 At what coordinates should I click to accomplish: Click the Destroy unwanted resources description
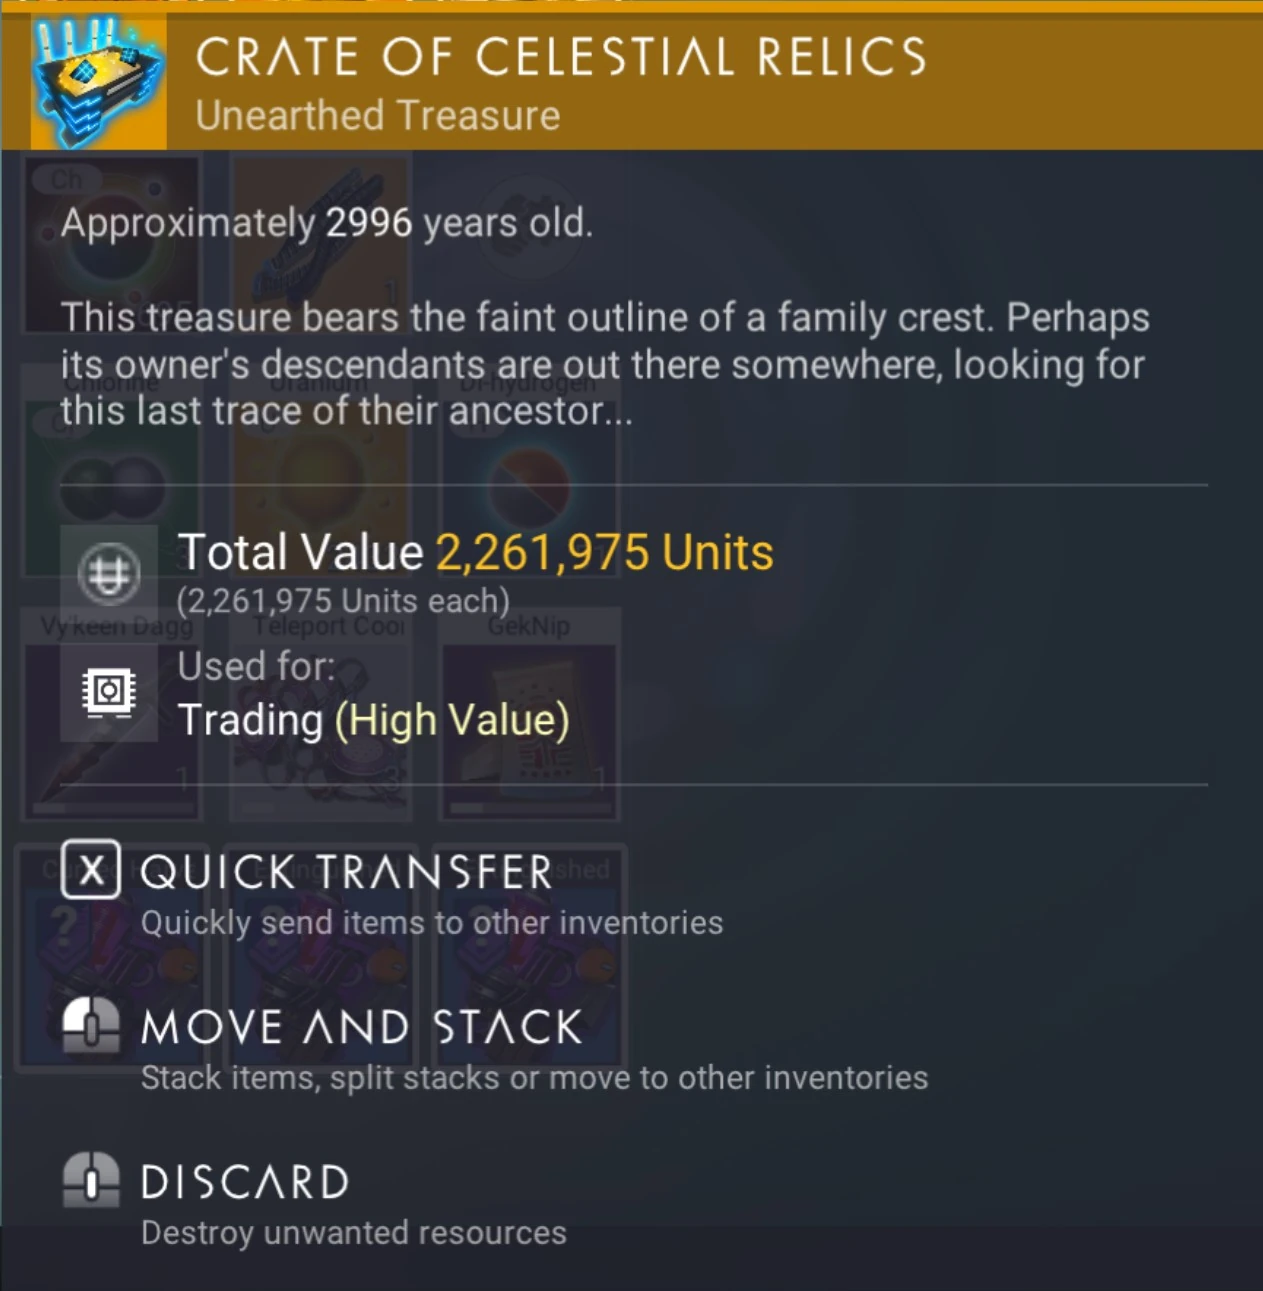353,1233
